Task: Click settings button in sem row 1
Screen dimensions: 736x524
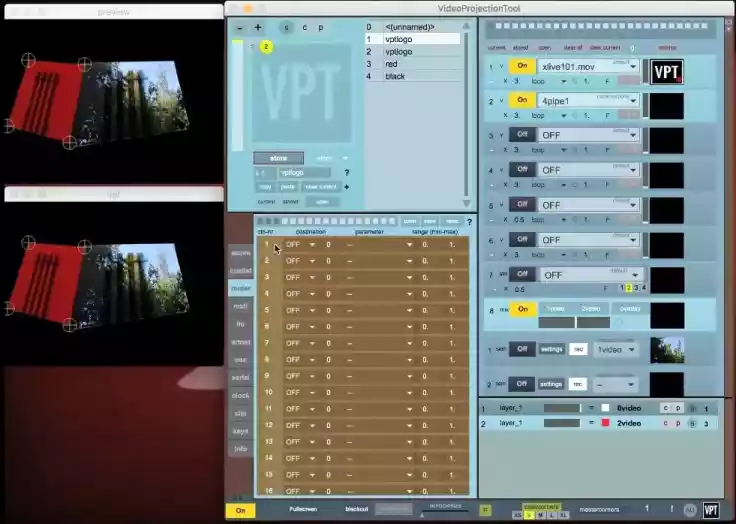Action: pos(552,349)
